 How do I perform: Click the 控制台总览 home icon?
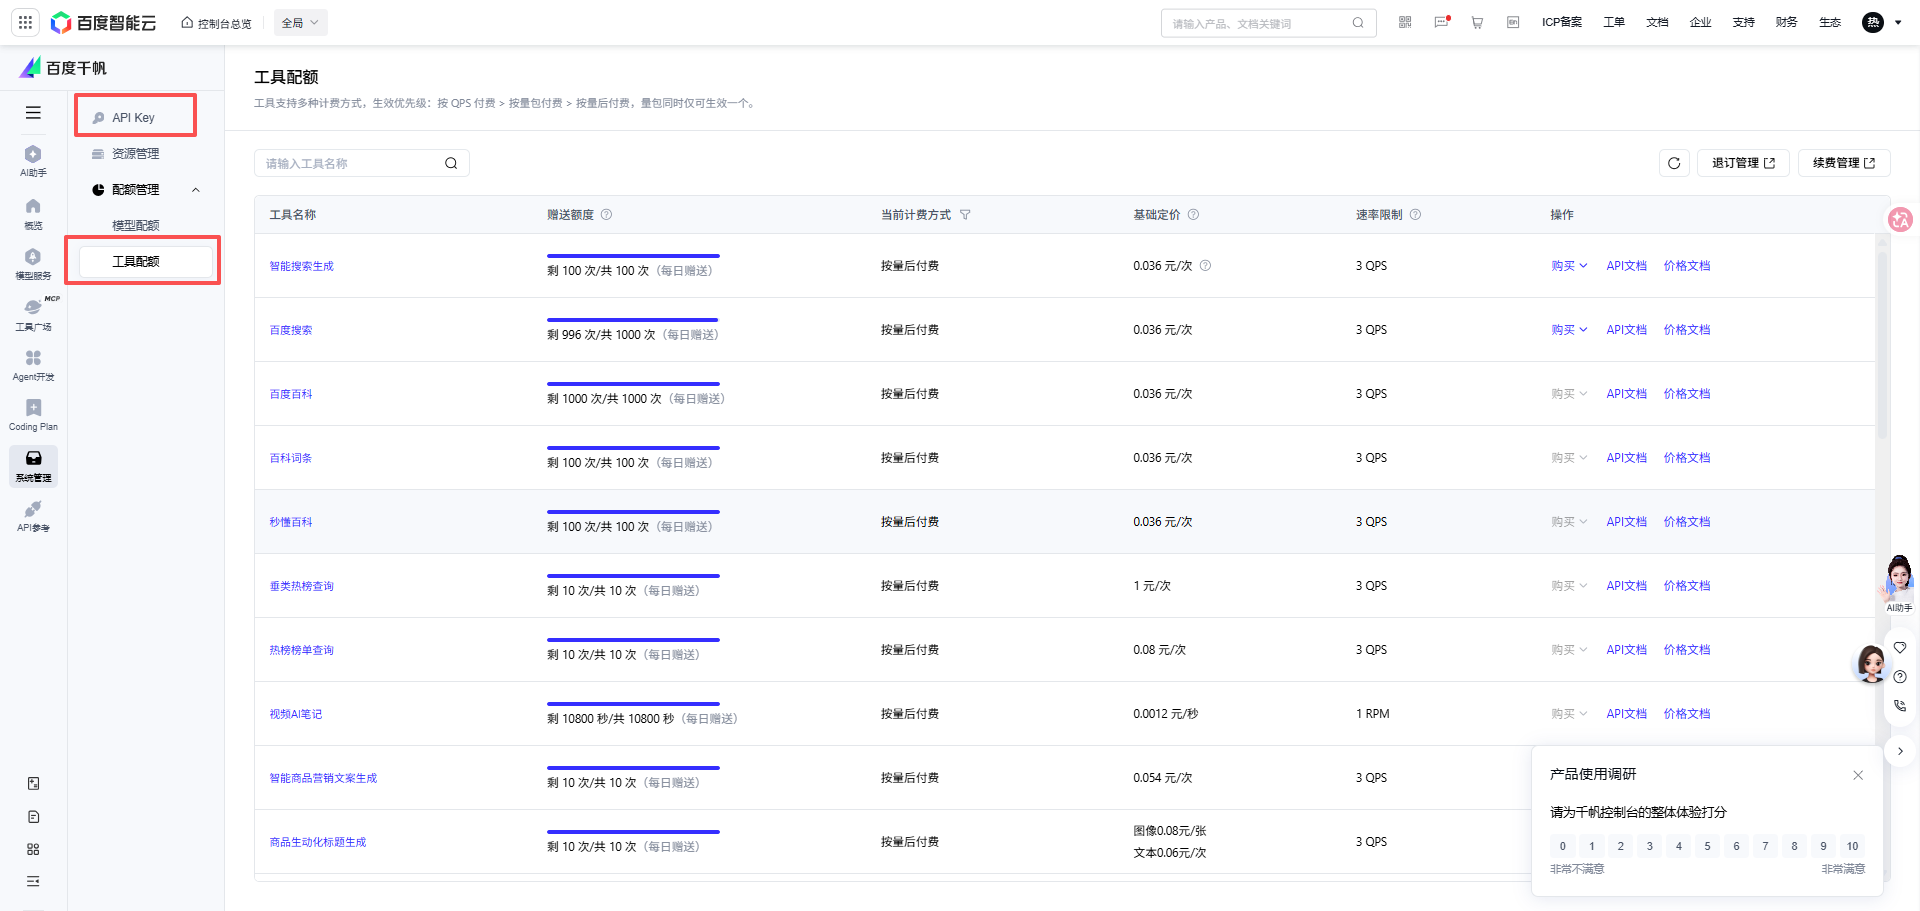pyautogui.click(x=187, y=22)
